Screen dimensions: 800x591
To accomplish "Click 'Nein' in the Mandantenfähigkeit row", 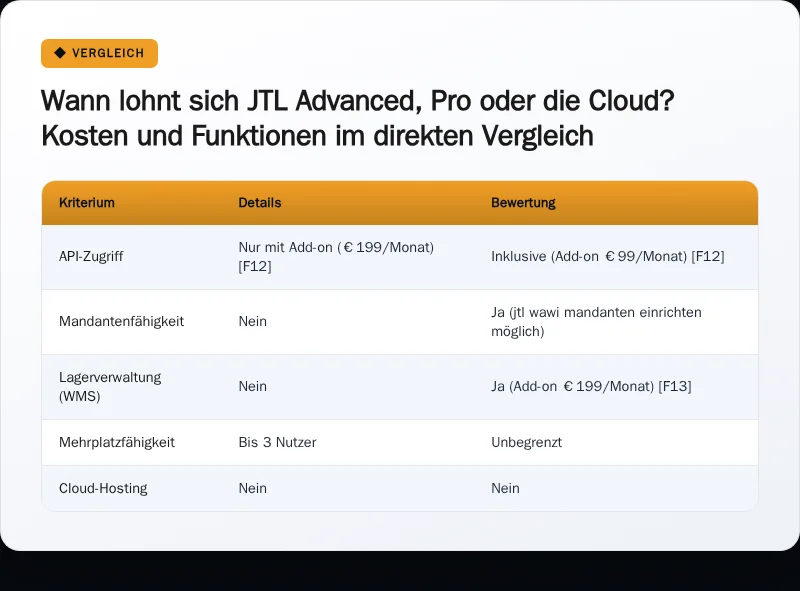I will click(x=253, y=322).
